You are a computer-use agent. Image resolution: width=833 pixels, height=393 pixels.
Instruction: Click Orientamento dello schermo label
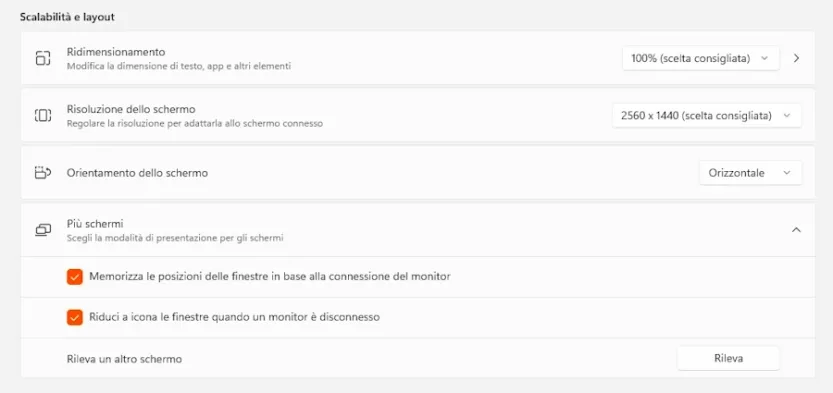pos(137,173)
